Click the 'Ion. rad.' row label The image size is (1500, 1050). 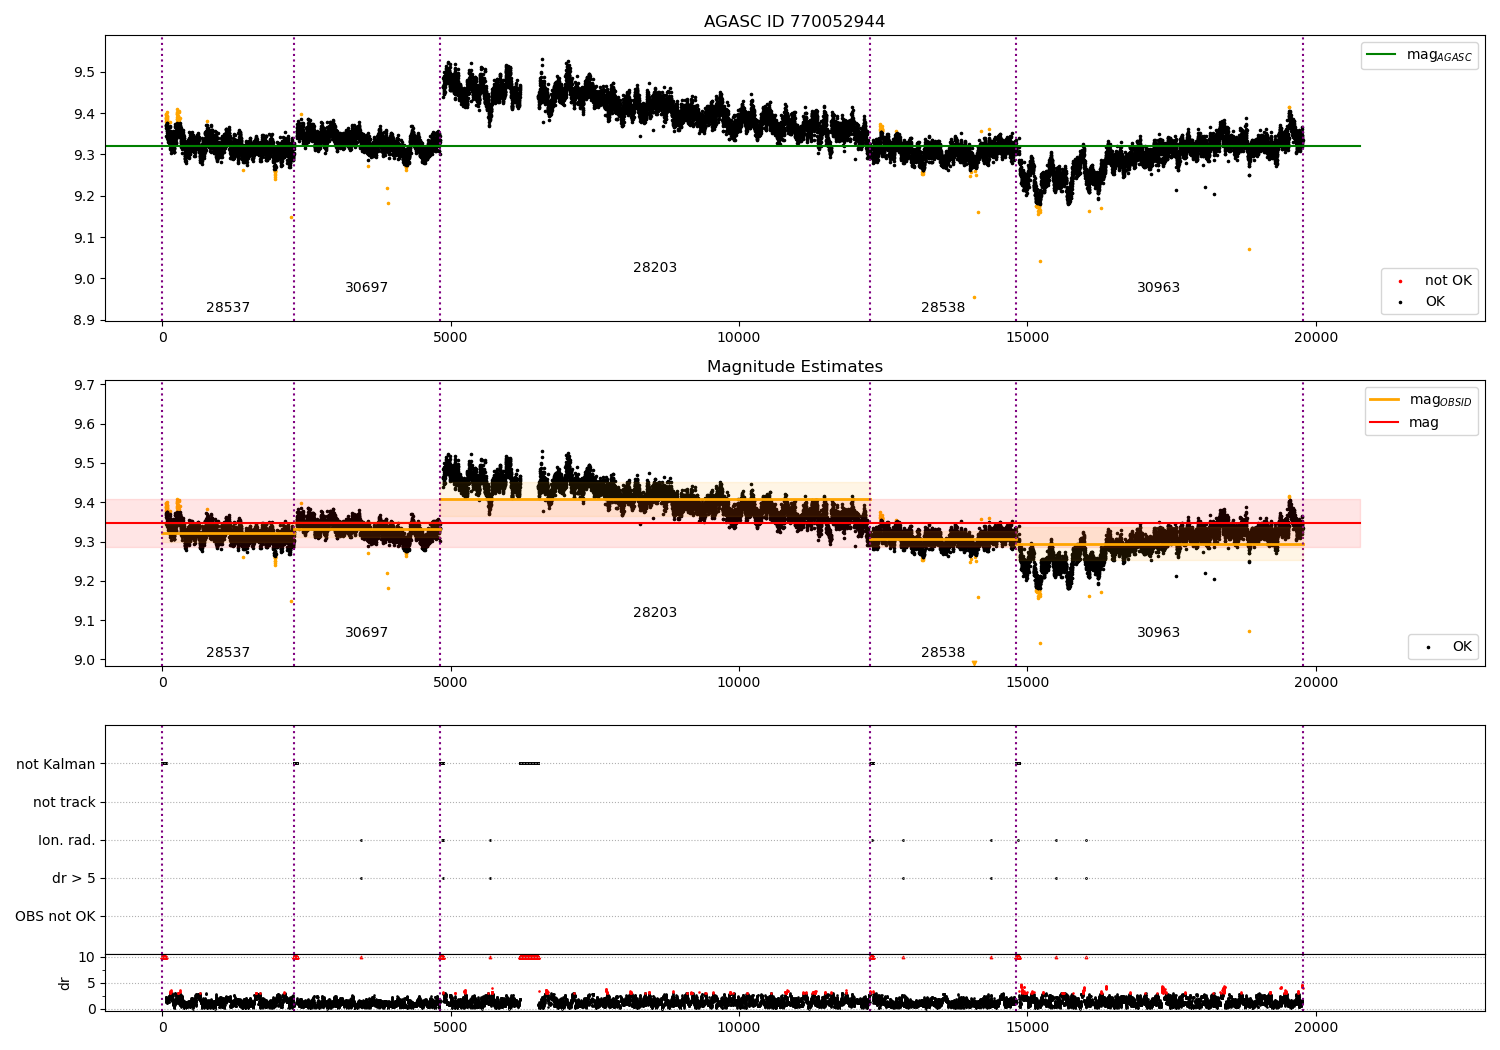(x=67, y=840)
